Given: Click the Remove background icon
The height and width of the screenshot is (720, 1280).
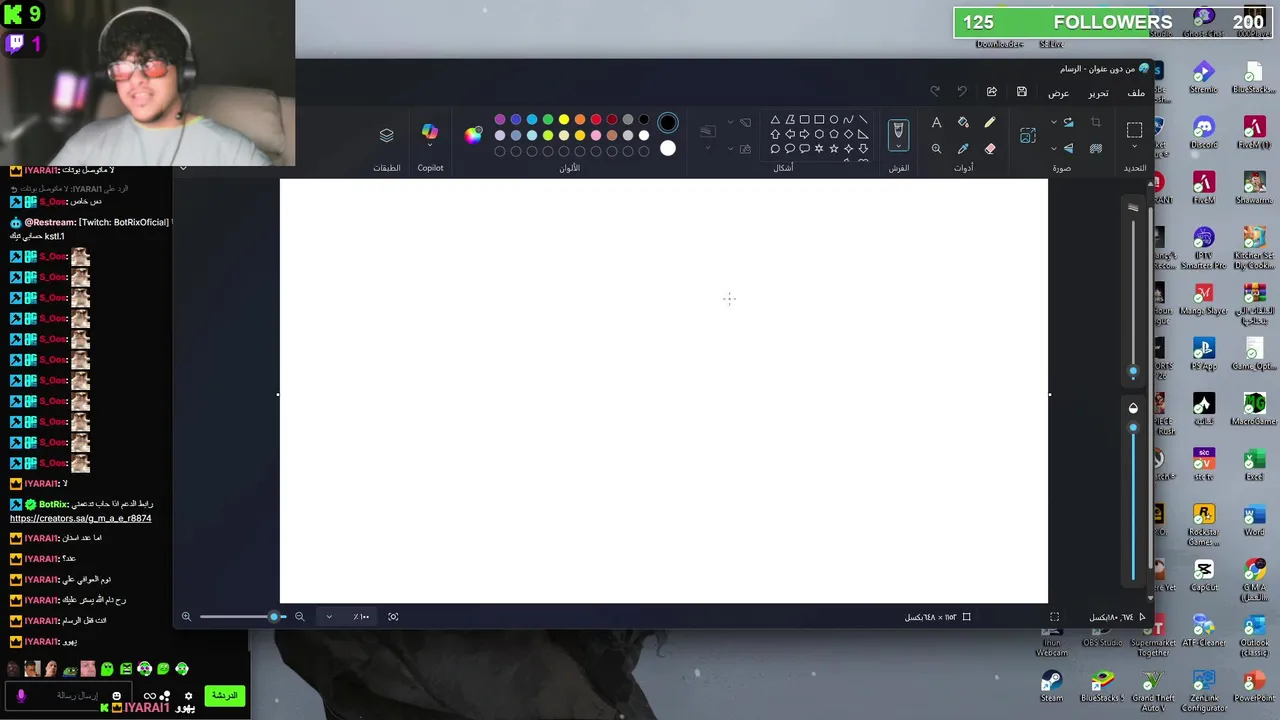Looking at the screenshot, I should 1095,148.
